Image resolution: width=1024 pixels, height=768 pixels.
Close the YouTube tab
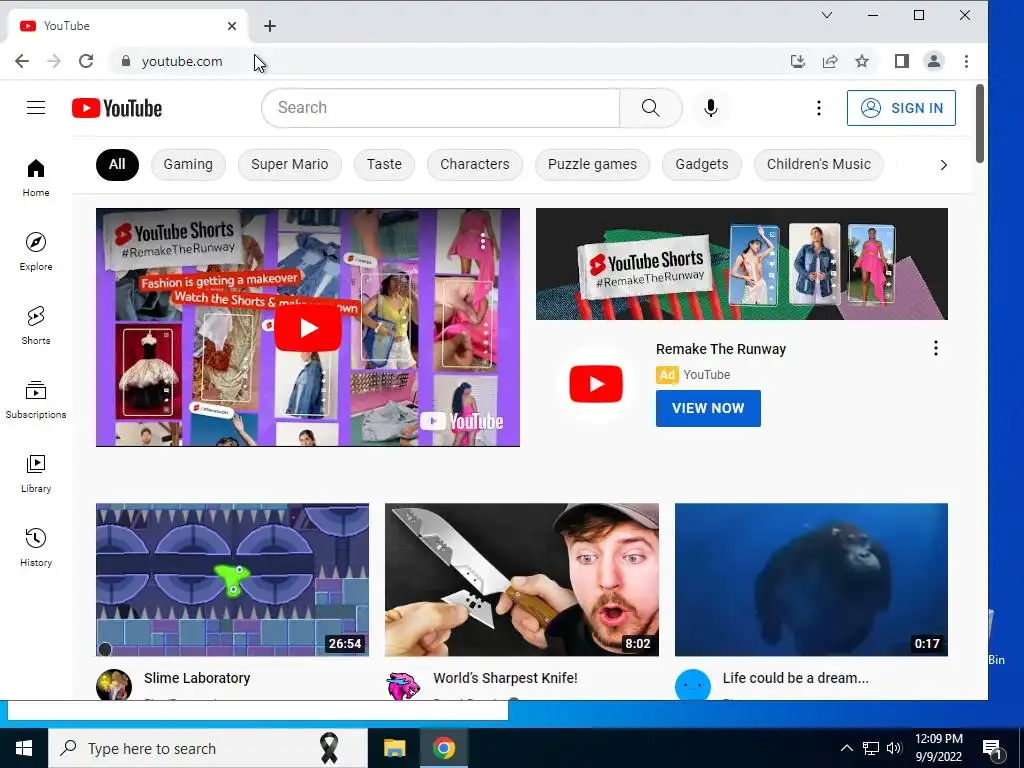click(x=232, y=26)
